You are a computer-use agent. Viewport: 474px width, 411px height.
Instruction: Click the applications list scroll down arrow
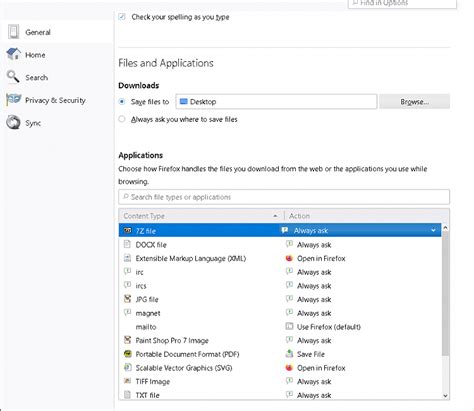click(x=445, y=395)
